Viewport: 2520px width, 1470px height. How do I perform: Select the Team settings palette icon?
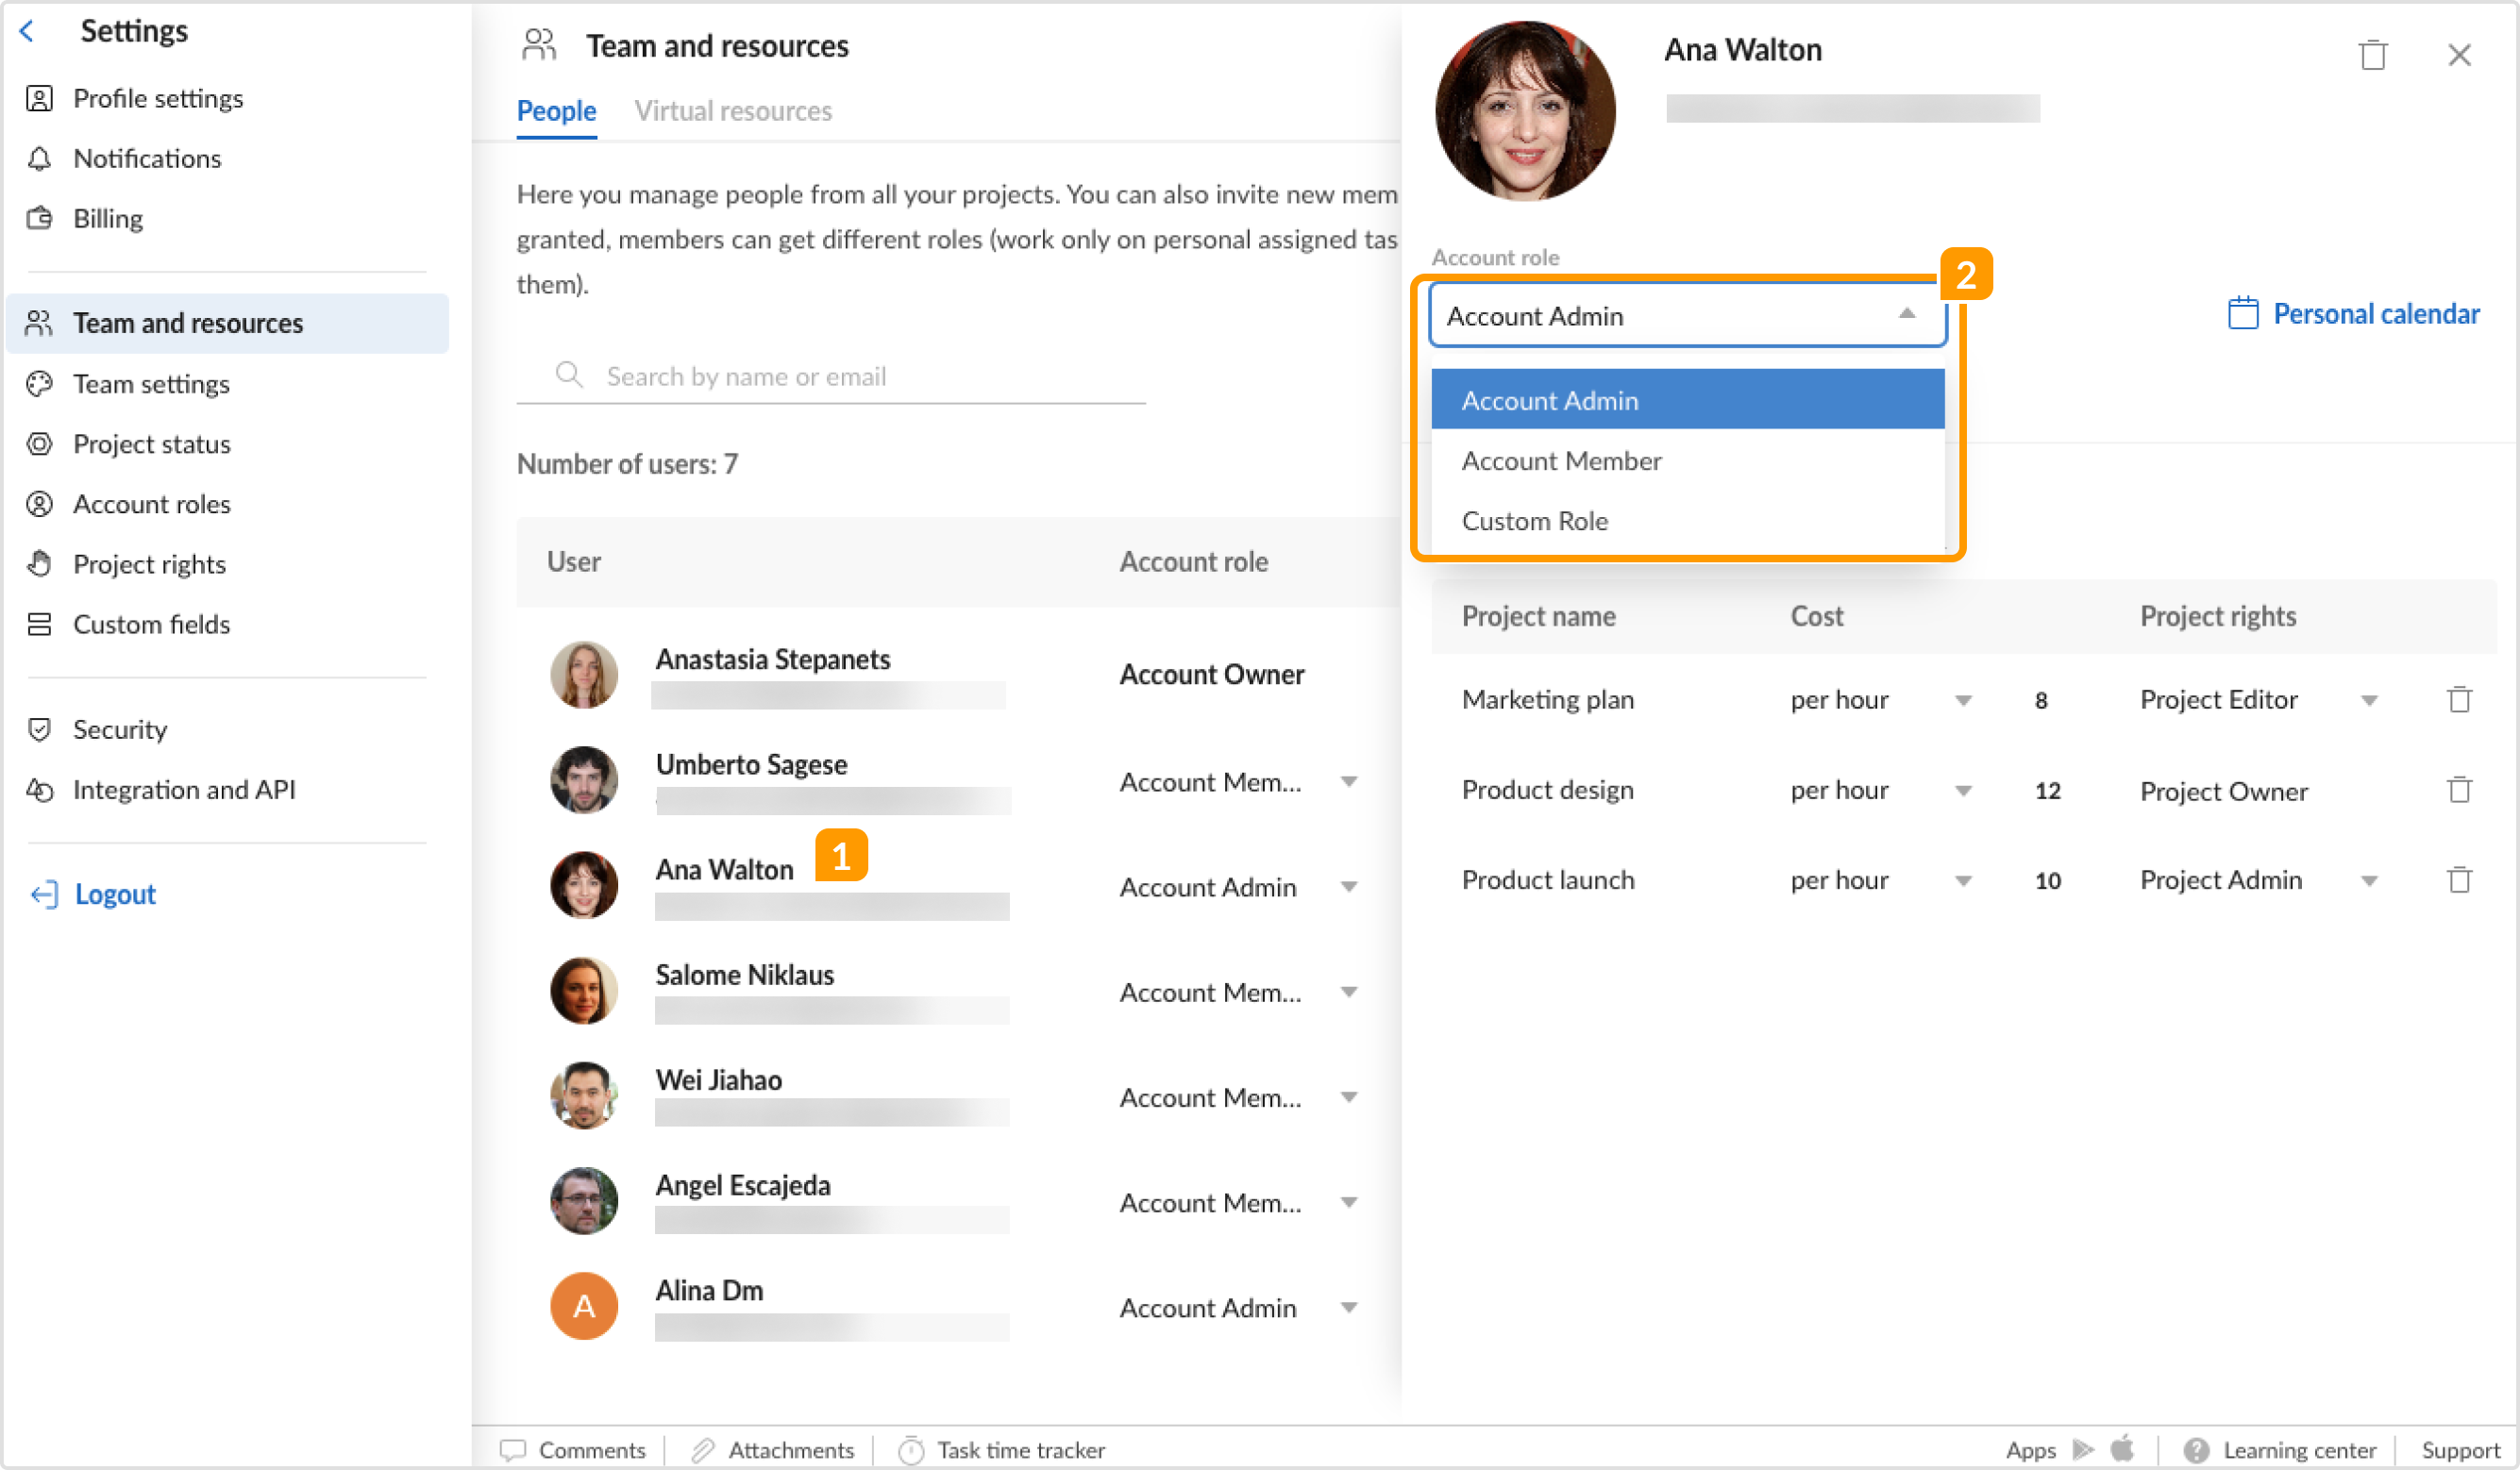tap(40, 384)
